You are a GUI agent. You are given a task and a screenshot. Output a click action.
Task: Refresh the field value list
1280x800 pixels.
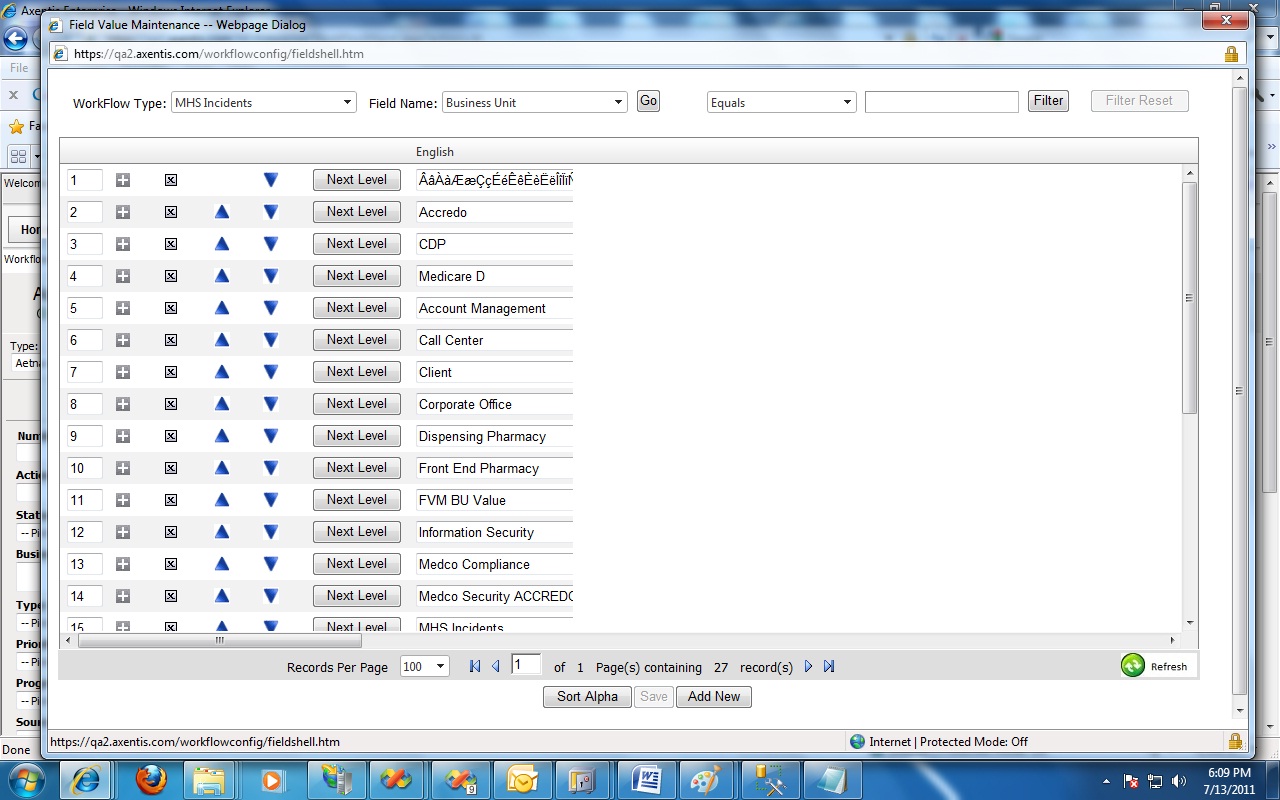click(1158, 666)
